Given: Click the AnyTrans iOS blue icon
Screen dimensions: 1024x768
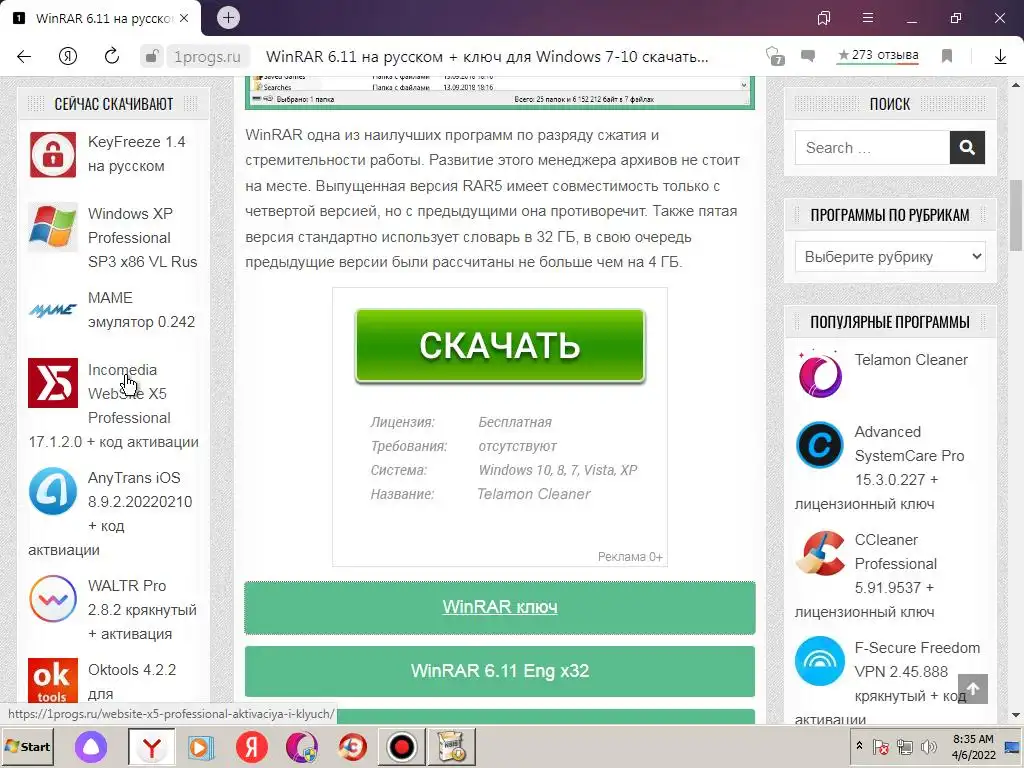Looking at the screenshot, I should pyautogui.click(x=53, y=490).
